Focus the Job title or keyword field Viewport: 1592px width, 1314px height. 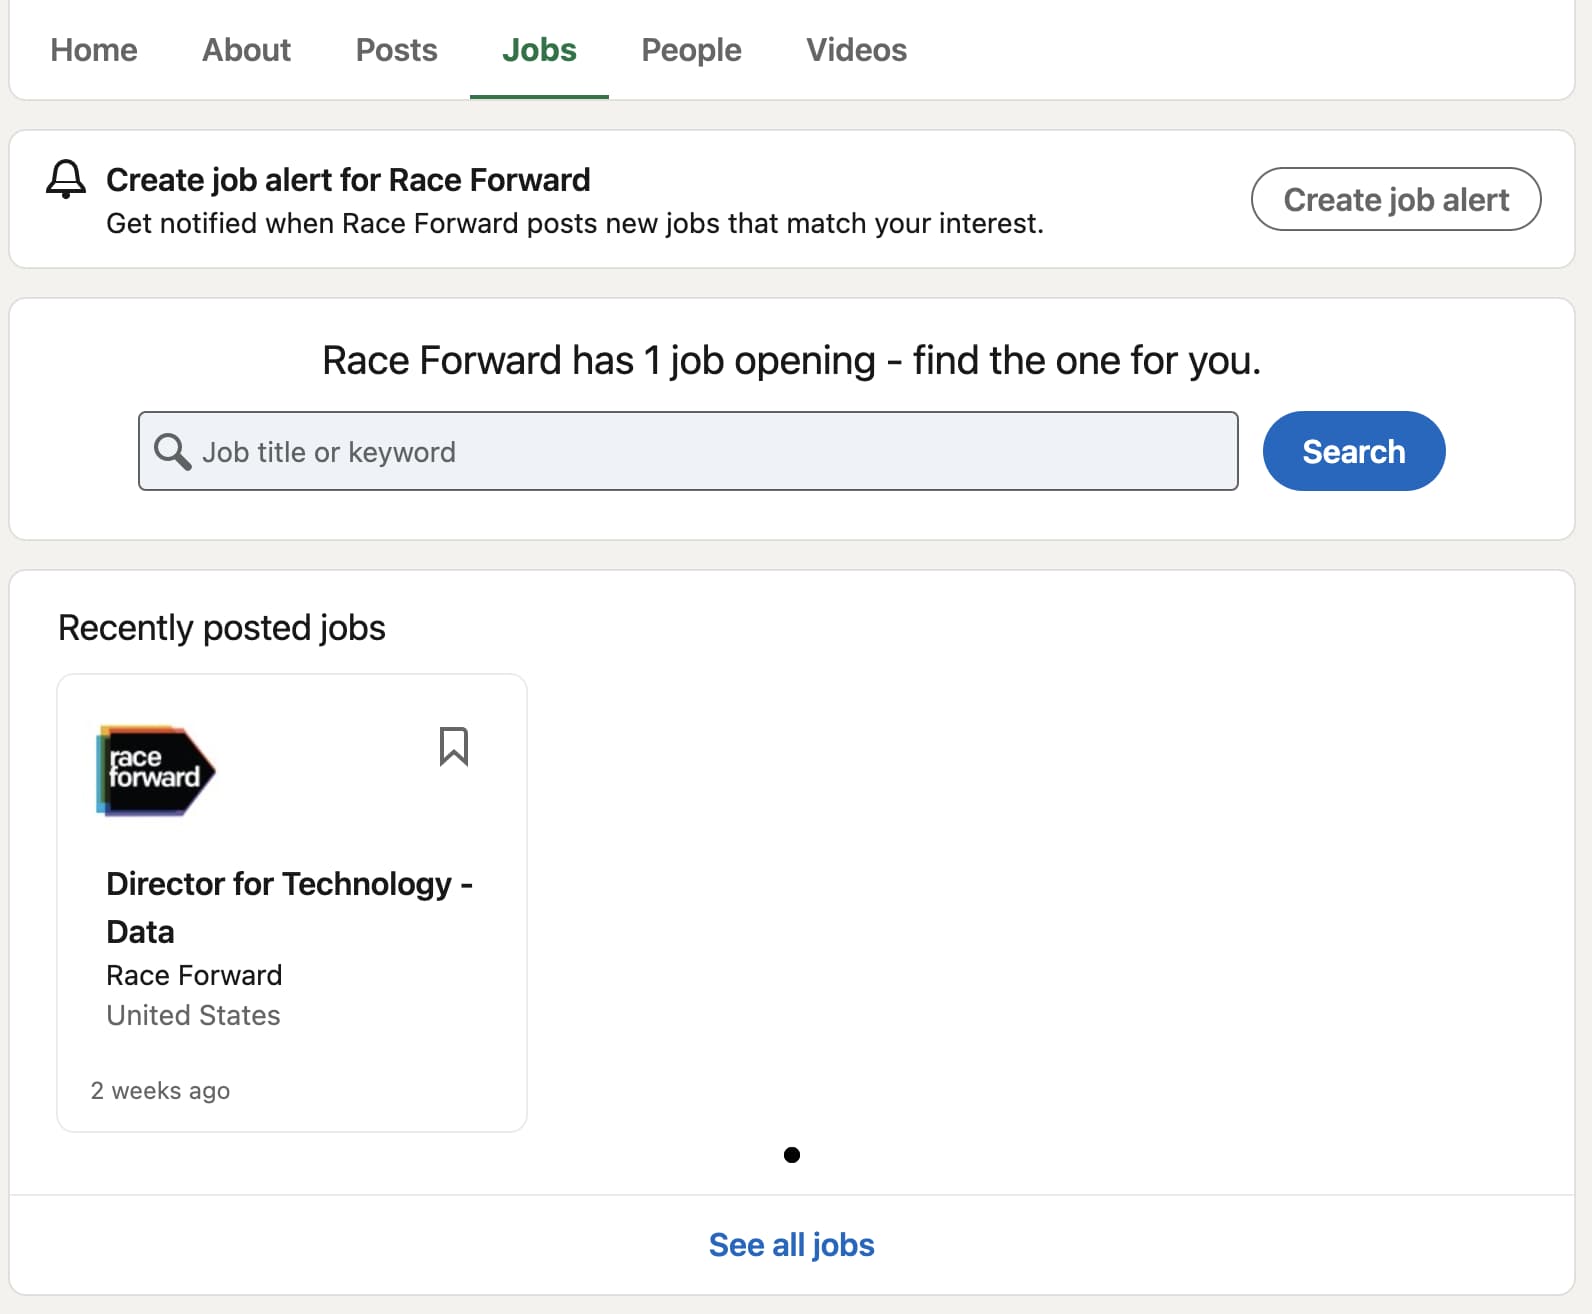click(700, 452)
